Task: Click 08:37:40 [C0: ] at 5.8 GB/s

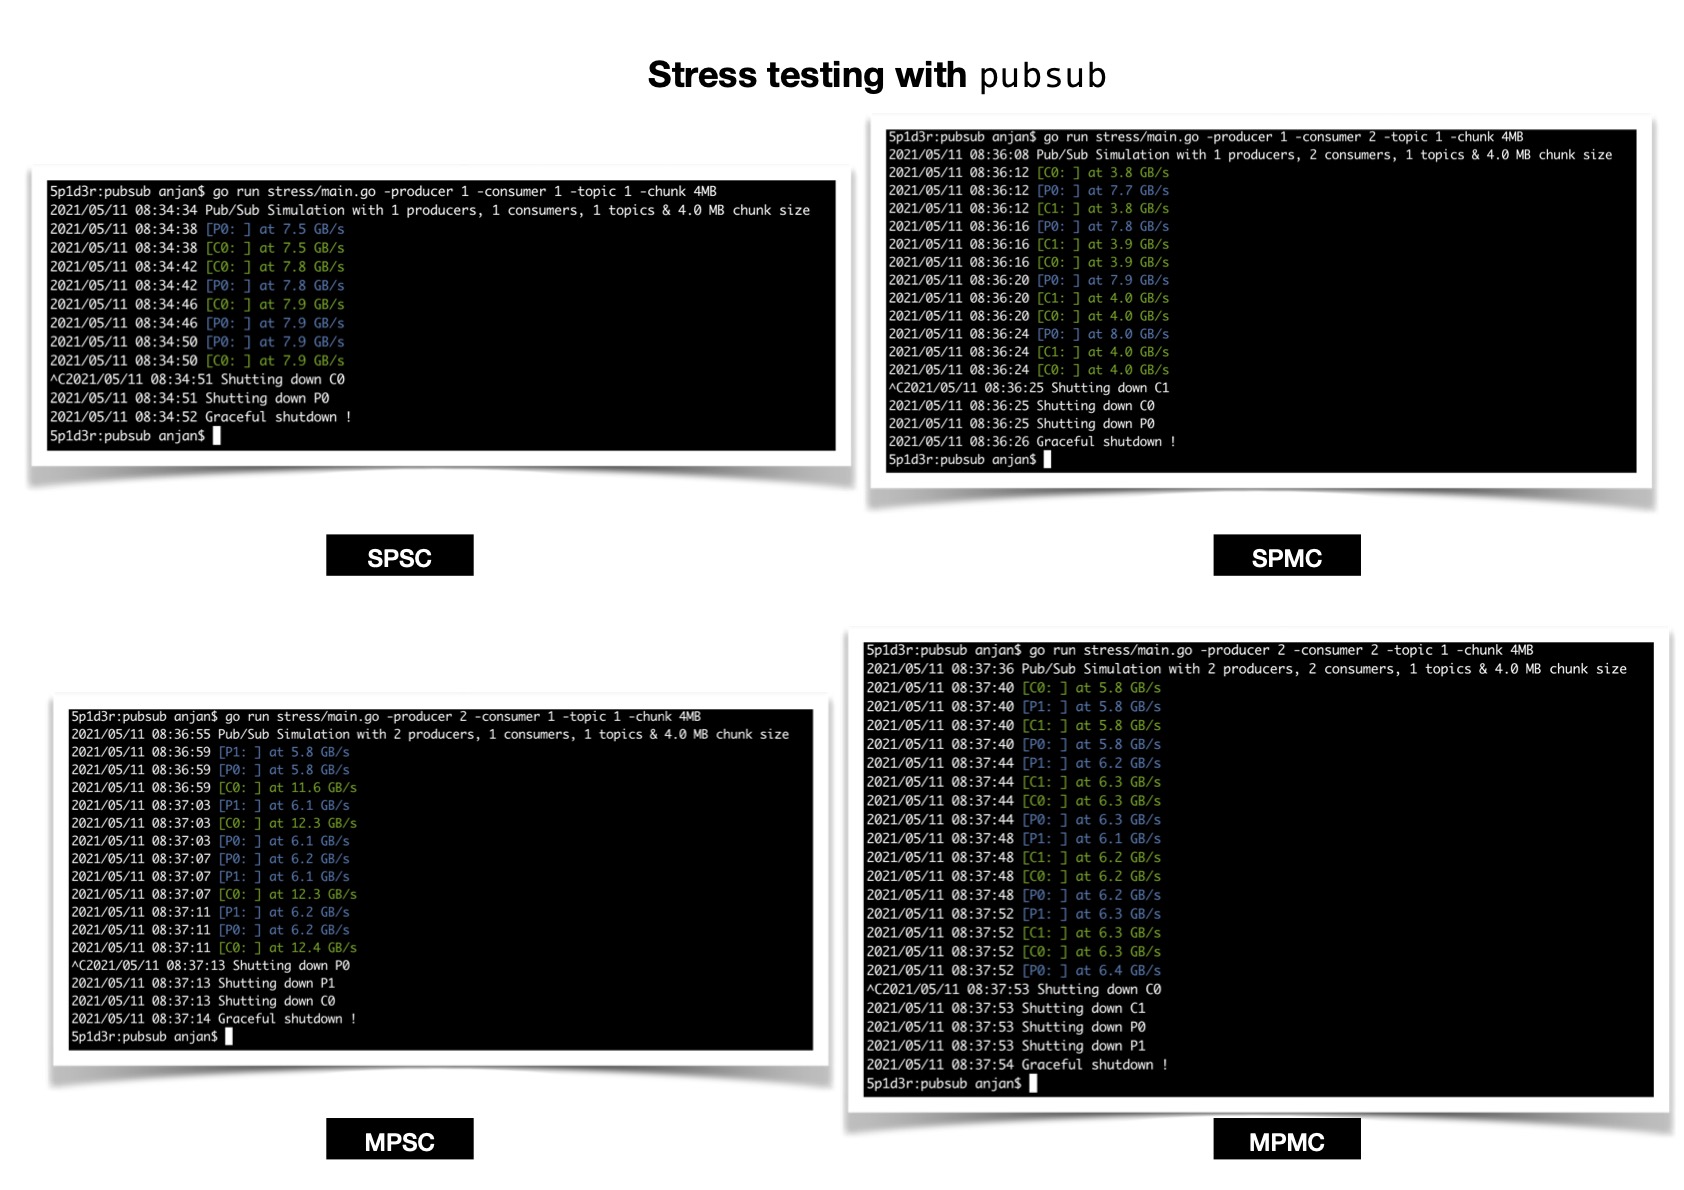Action: point(1014,688)
